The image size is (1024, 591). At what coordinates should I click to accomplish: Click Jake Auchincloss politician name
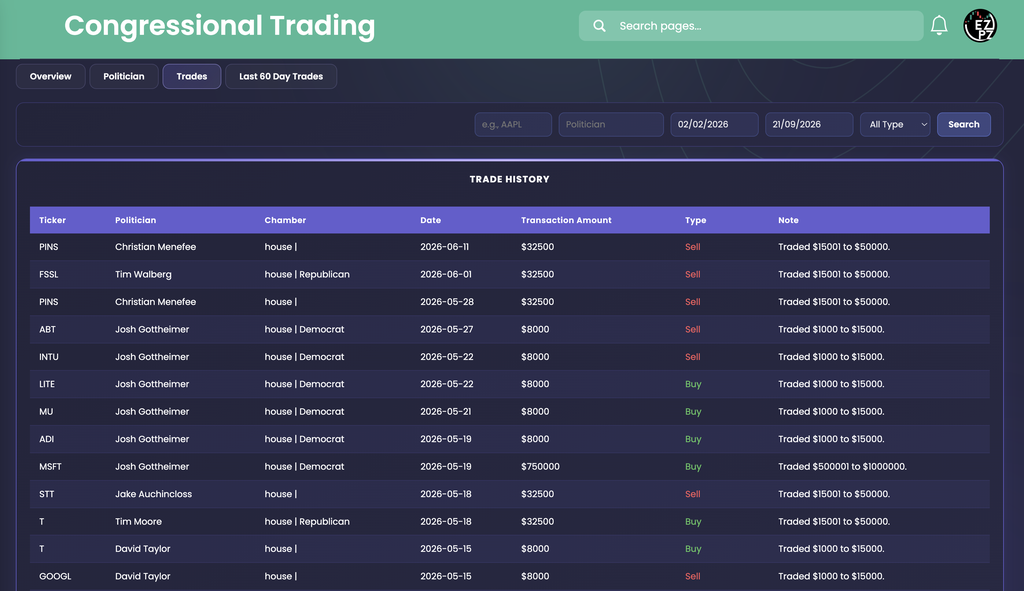point(153,494)
